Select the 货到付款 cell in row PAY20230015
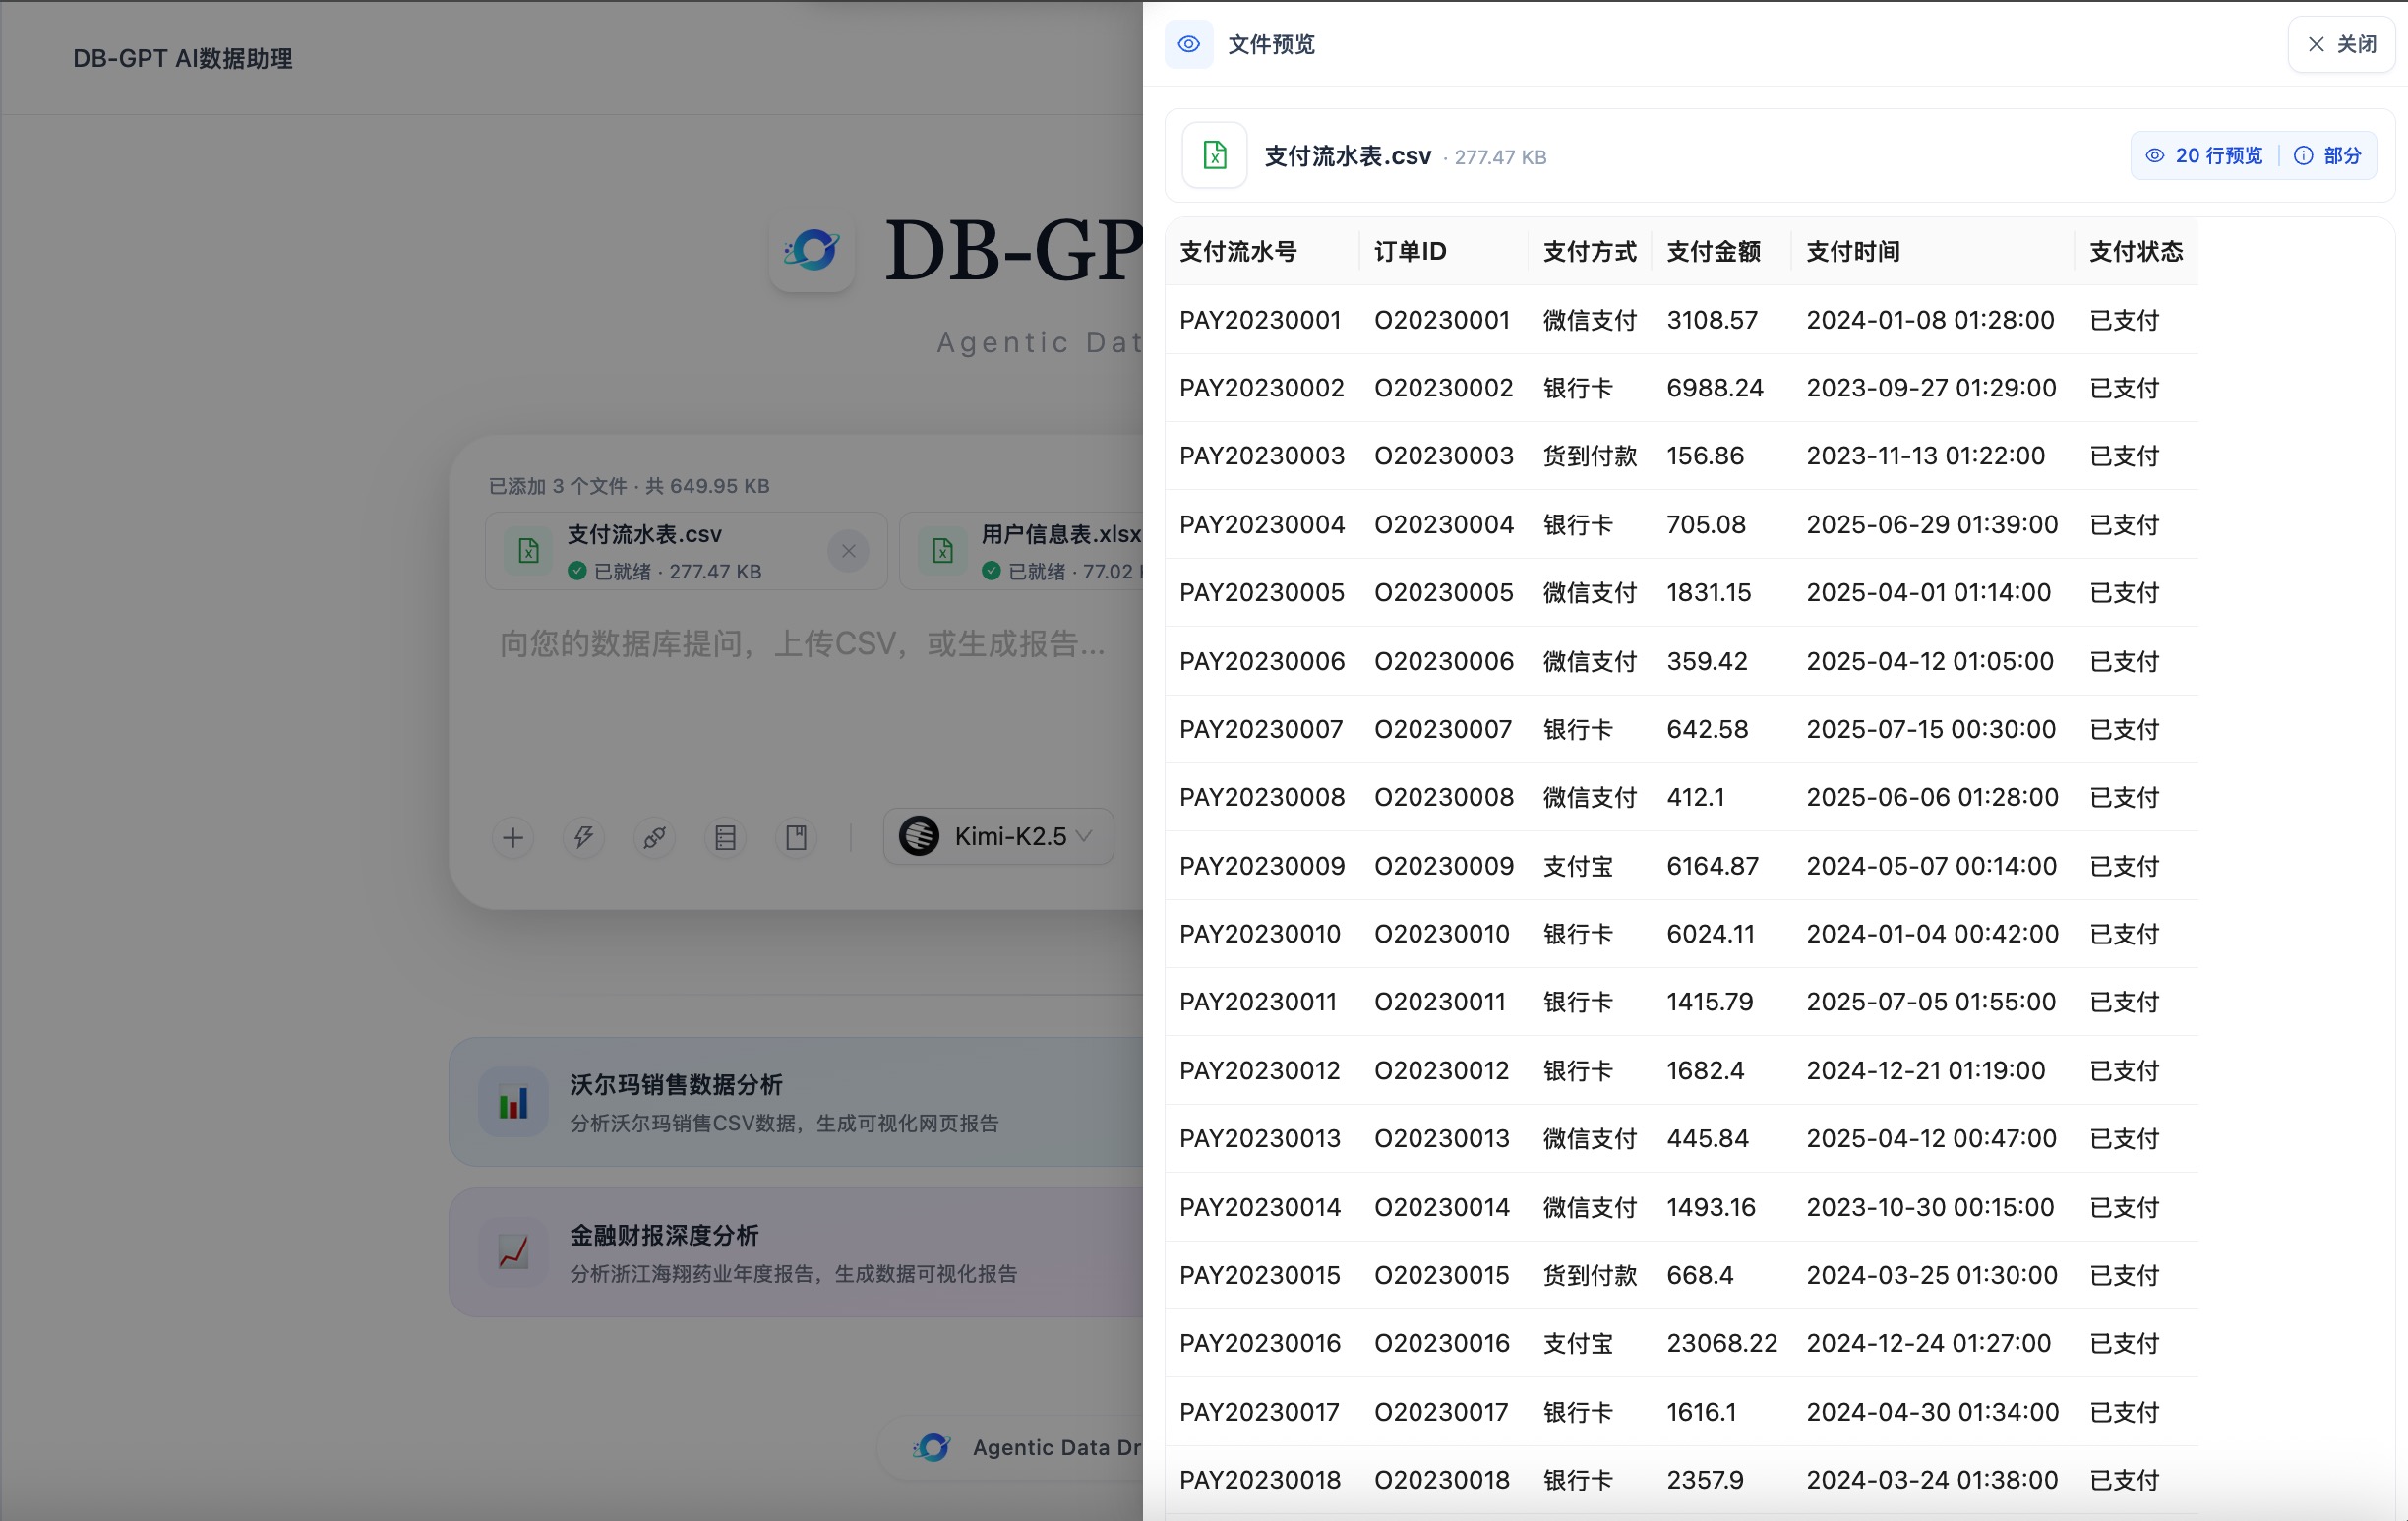Image resolution: width=2408 pixels, height=1521 pixels. click(1590, 1275)
